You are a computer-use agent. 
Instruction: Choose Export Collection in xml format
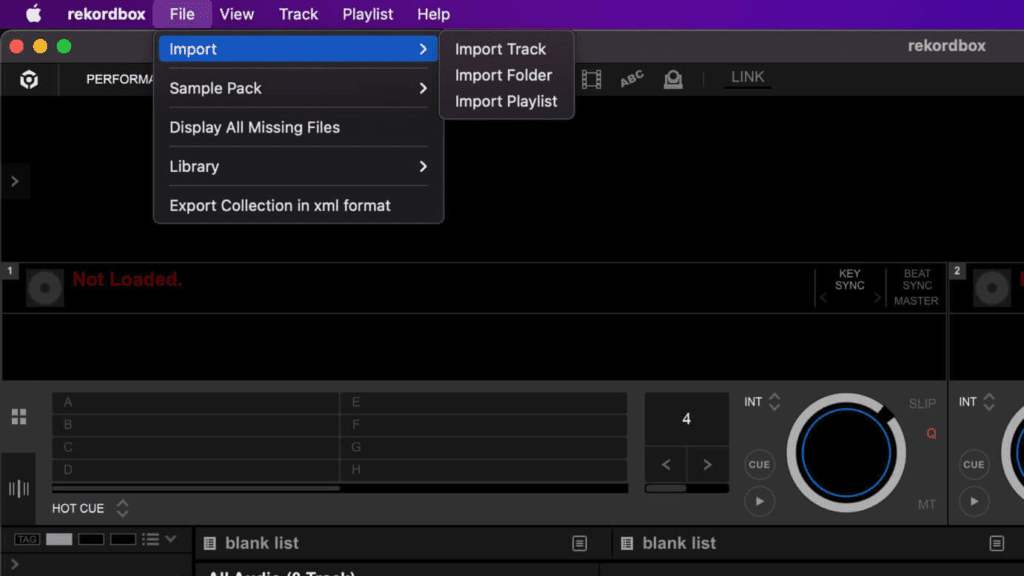click(x=280, y=205)
